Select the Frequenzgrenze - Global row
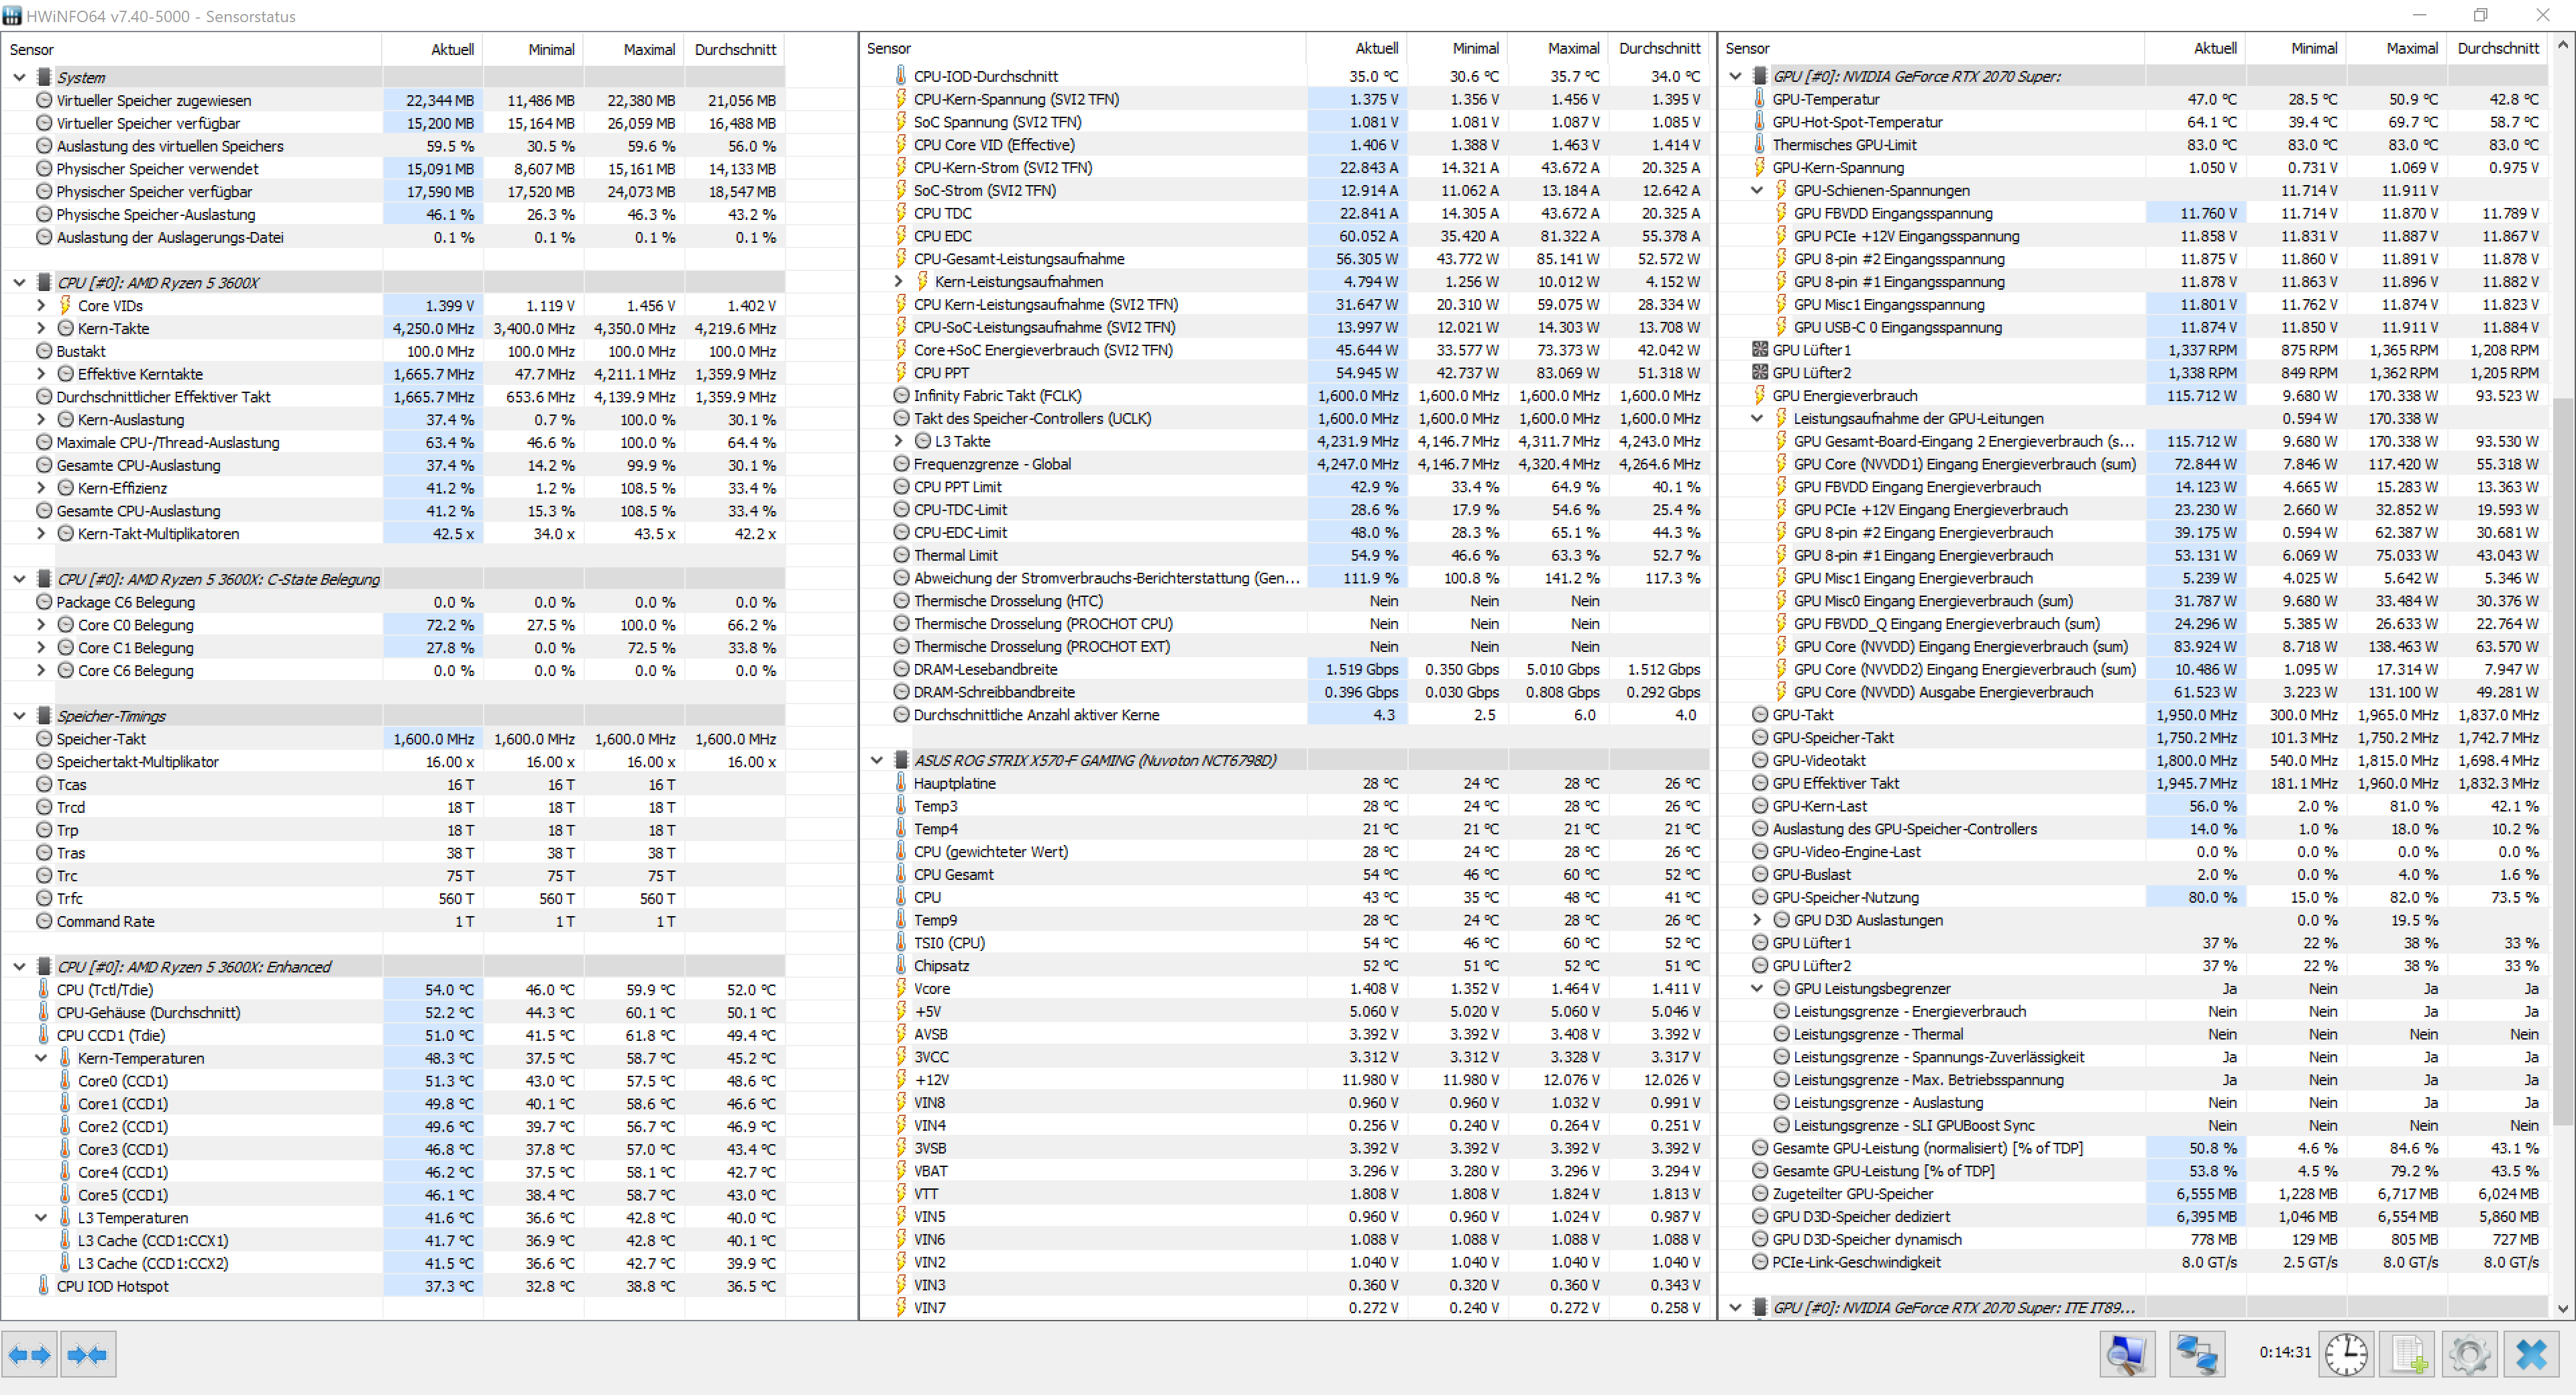 (1284, 464)
